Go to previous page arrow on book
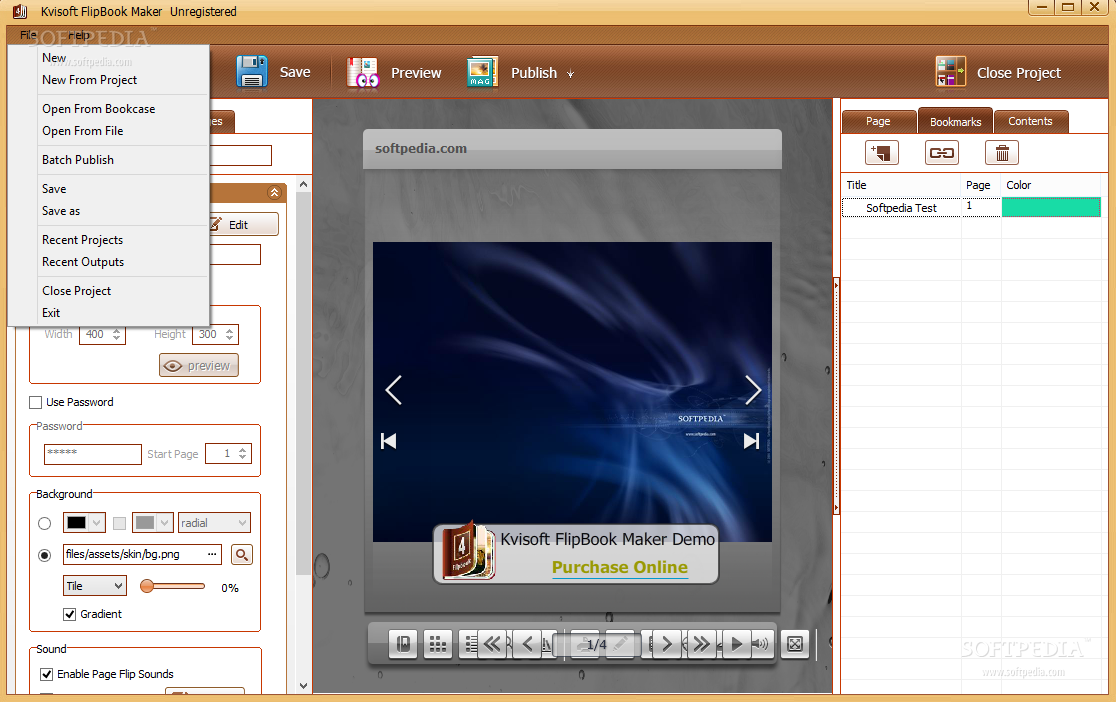Viewport: 1116px width, 702px height. 394,389
